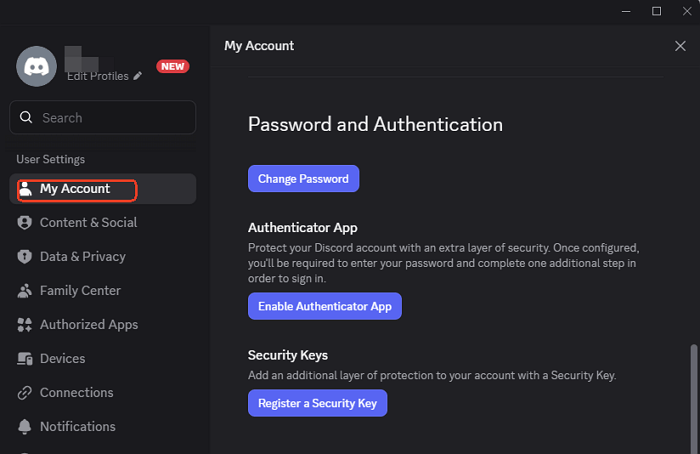Focus the Search settings input field
Image resolution: width=700 pixels, height=454 pixels.
tap(103, 117)
